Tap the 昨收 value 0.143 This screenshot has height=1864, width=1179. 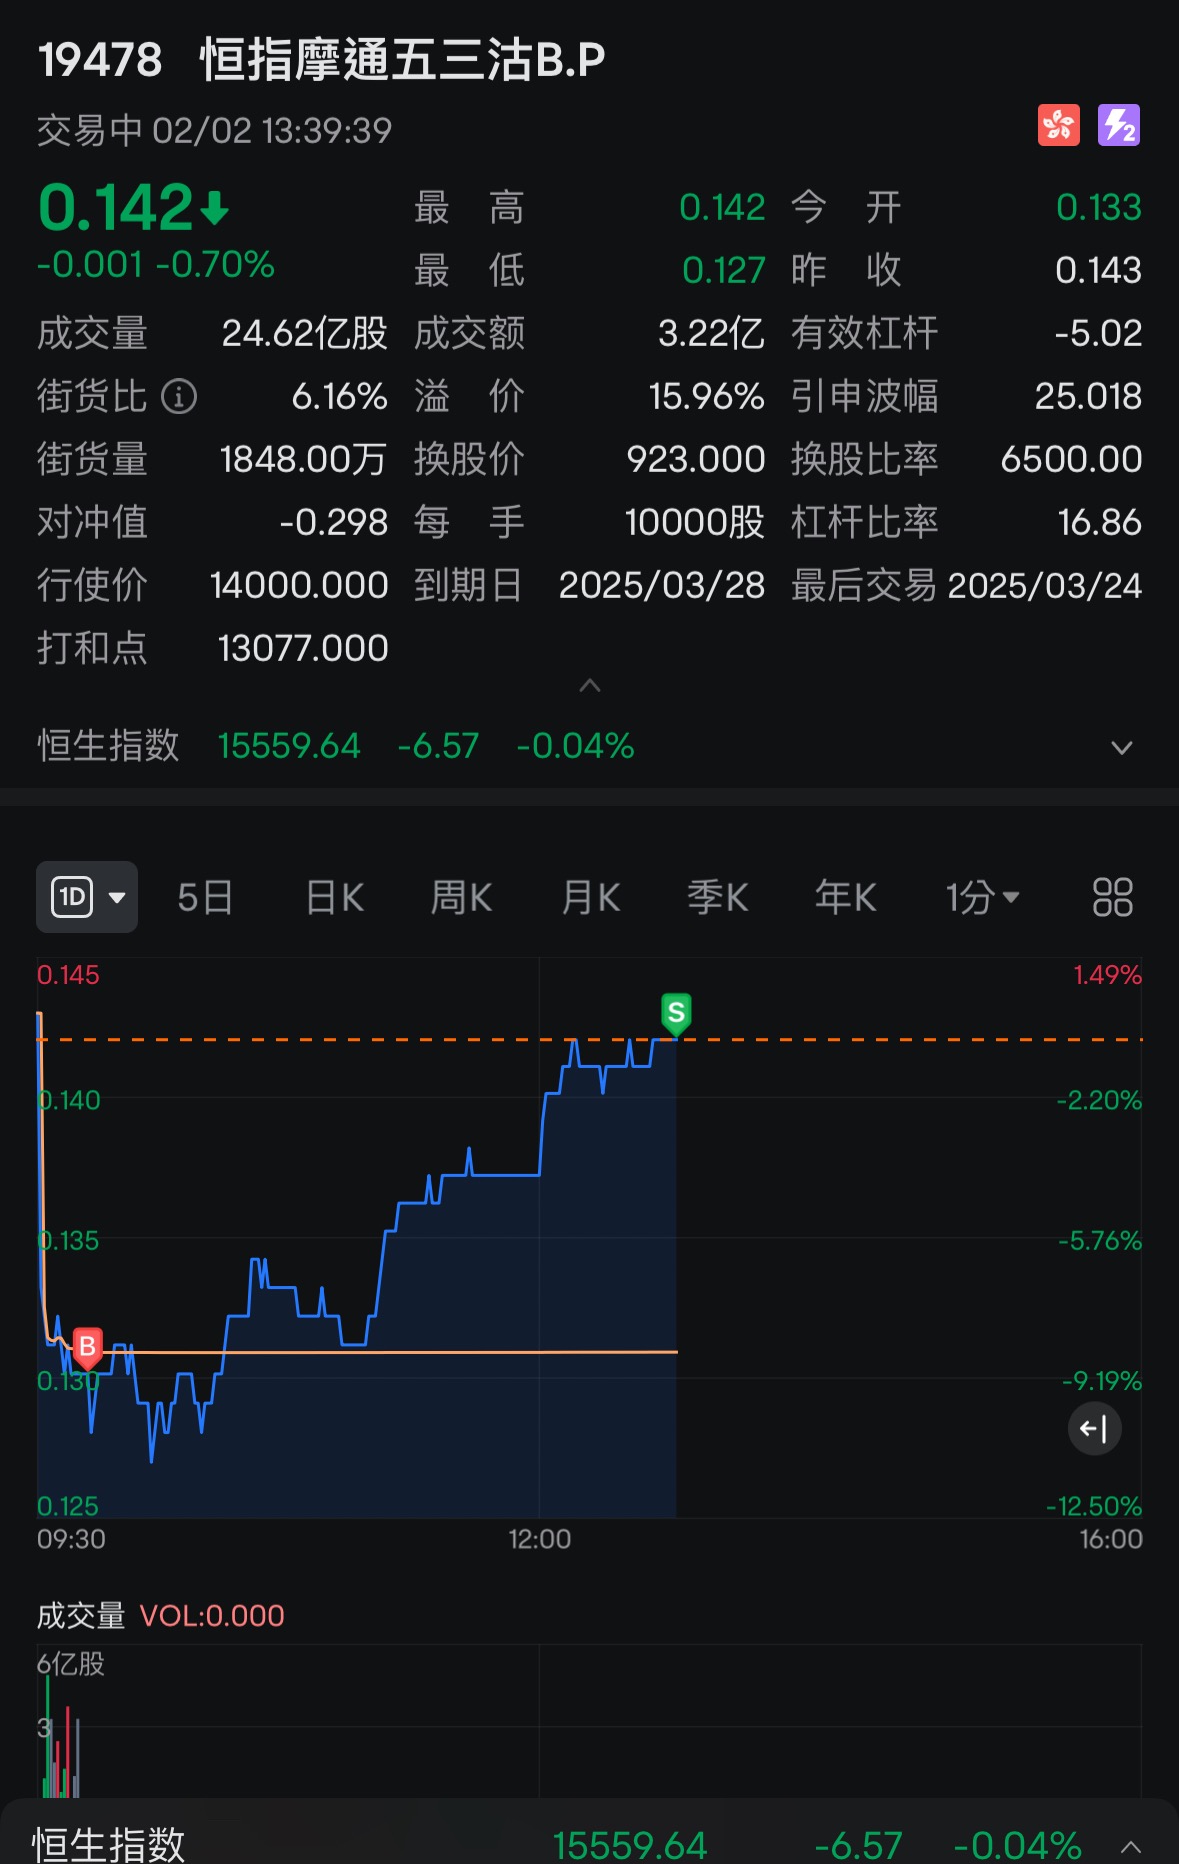point(1098,270)
